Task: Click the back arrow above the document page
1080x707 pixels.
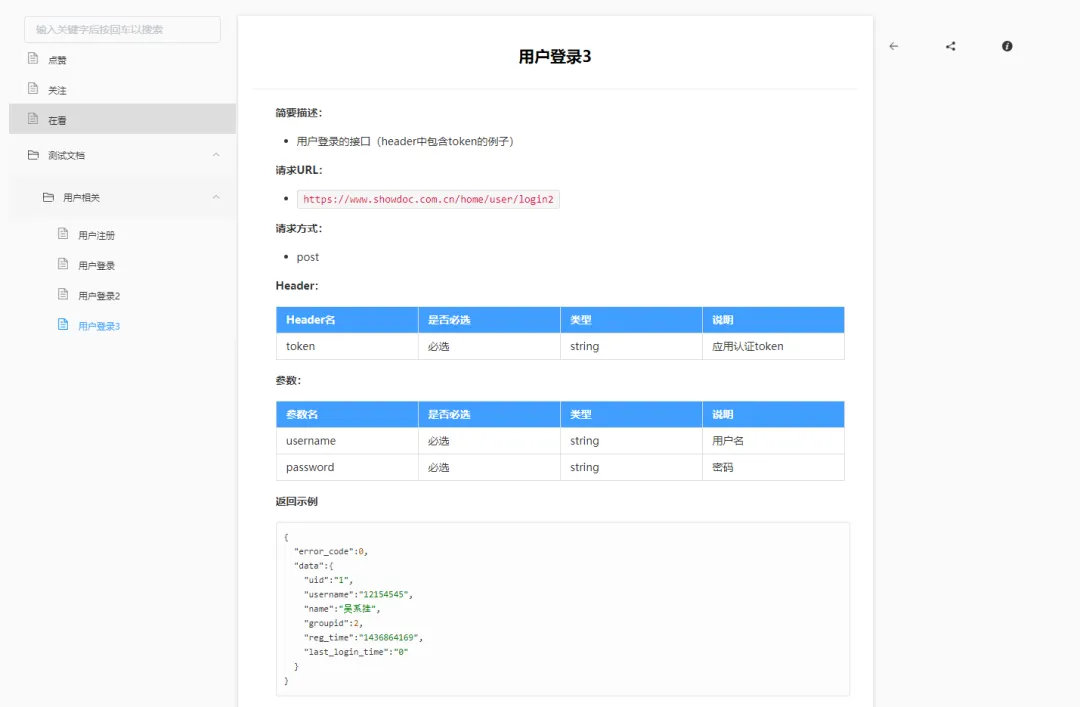Action: coord(893,46)
